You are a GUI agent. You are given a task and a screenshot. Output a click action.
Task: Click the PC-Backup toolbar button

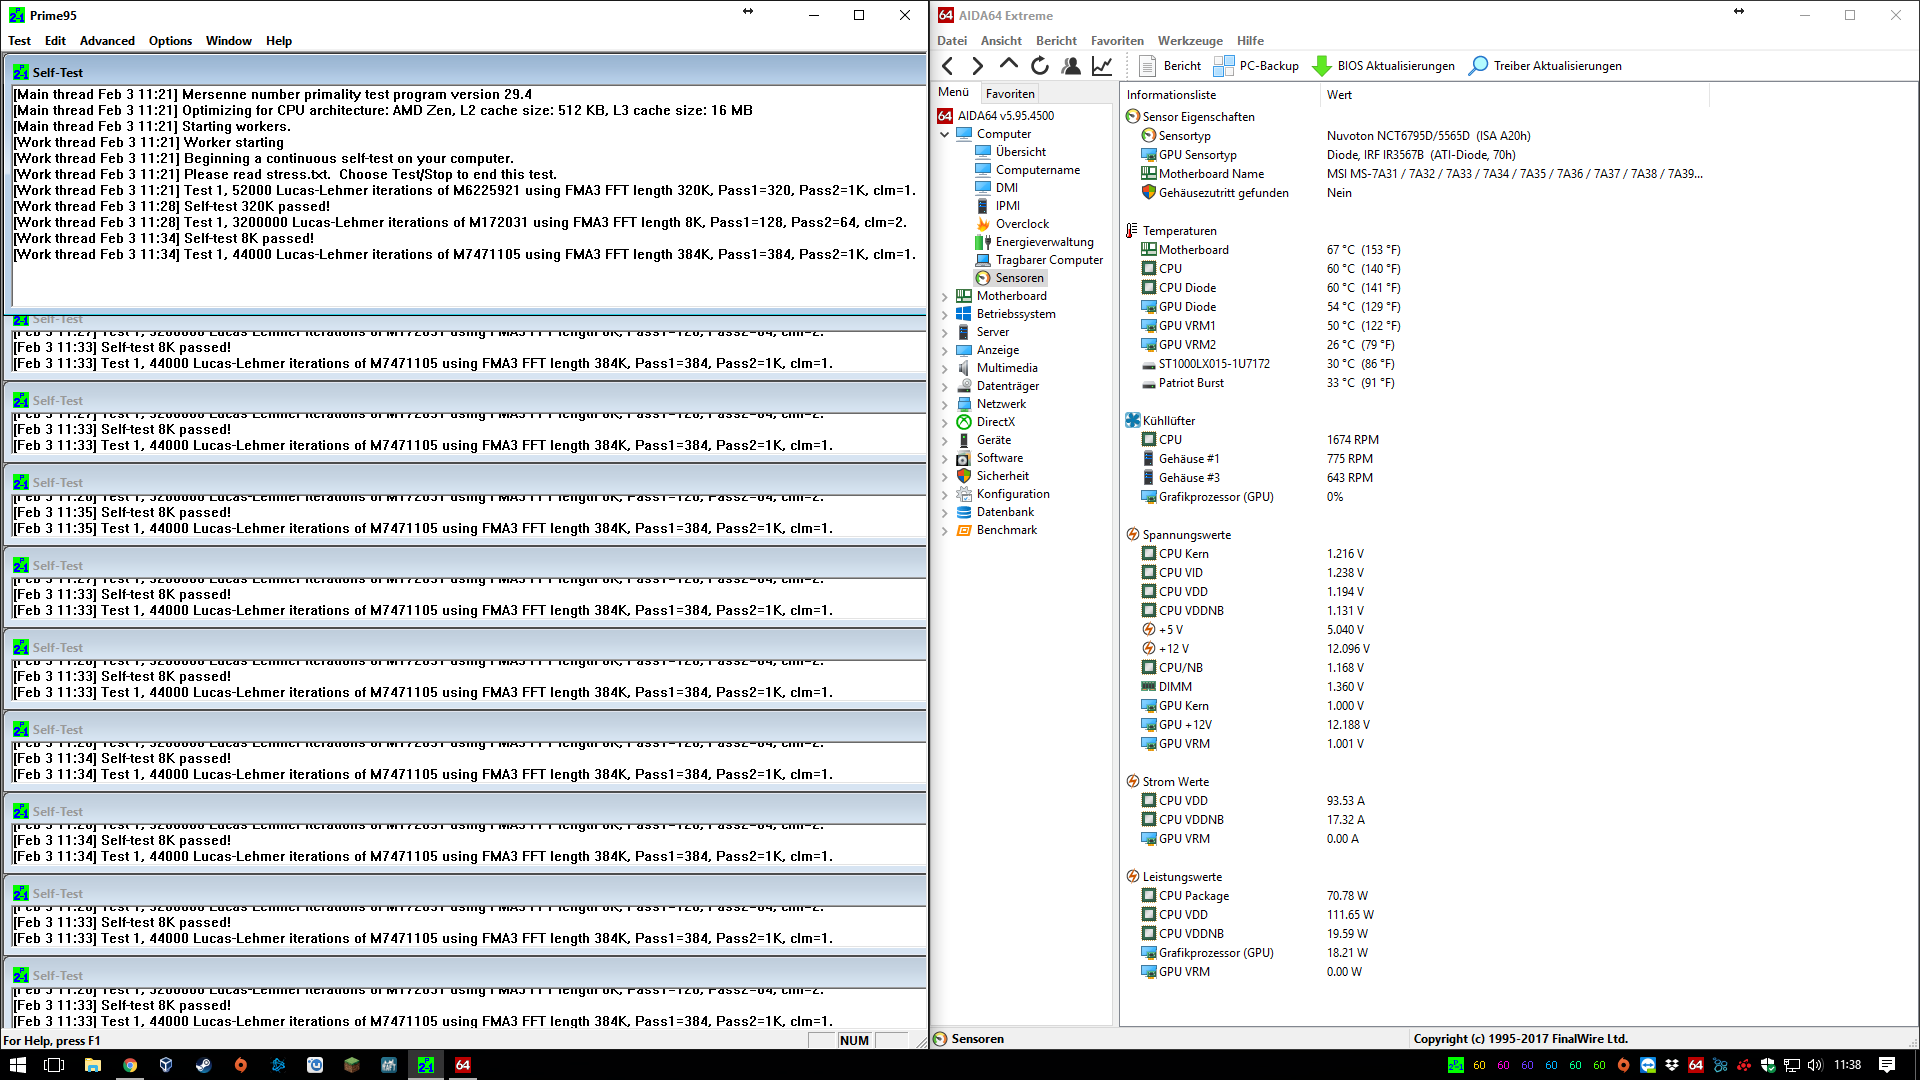(1256, 66)
